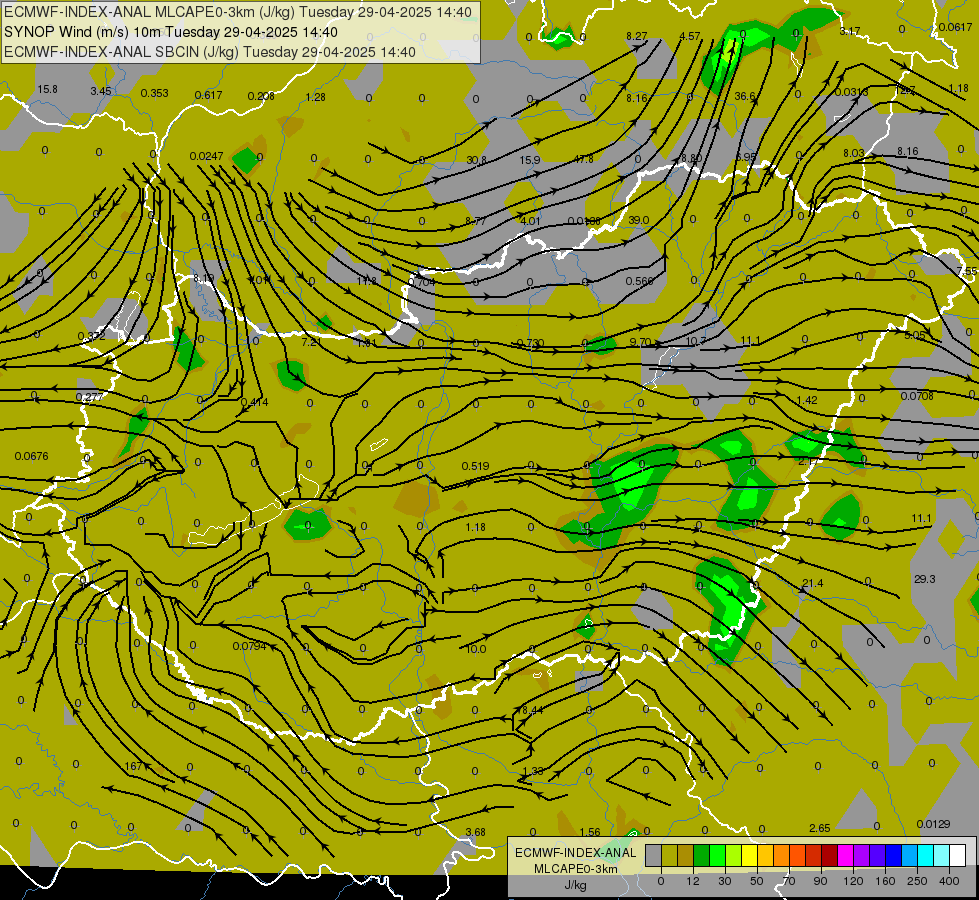Click the '0.0708' value on the map

[917, 396]
